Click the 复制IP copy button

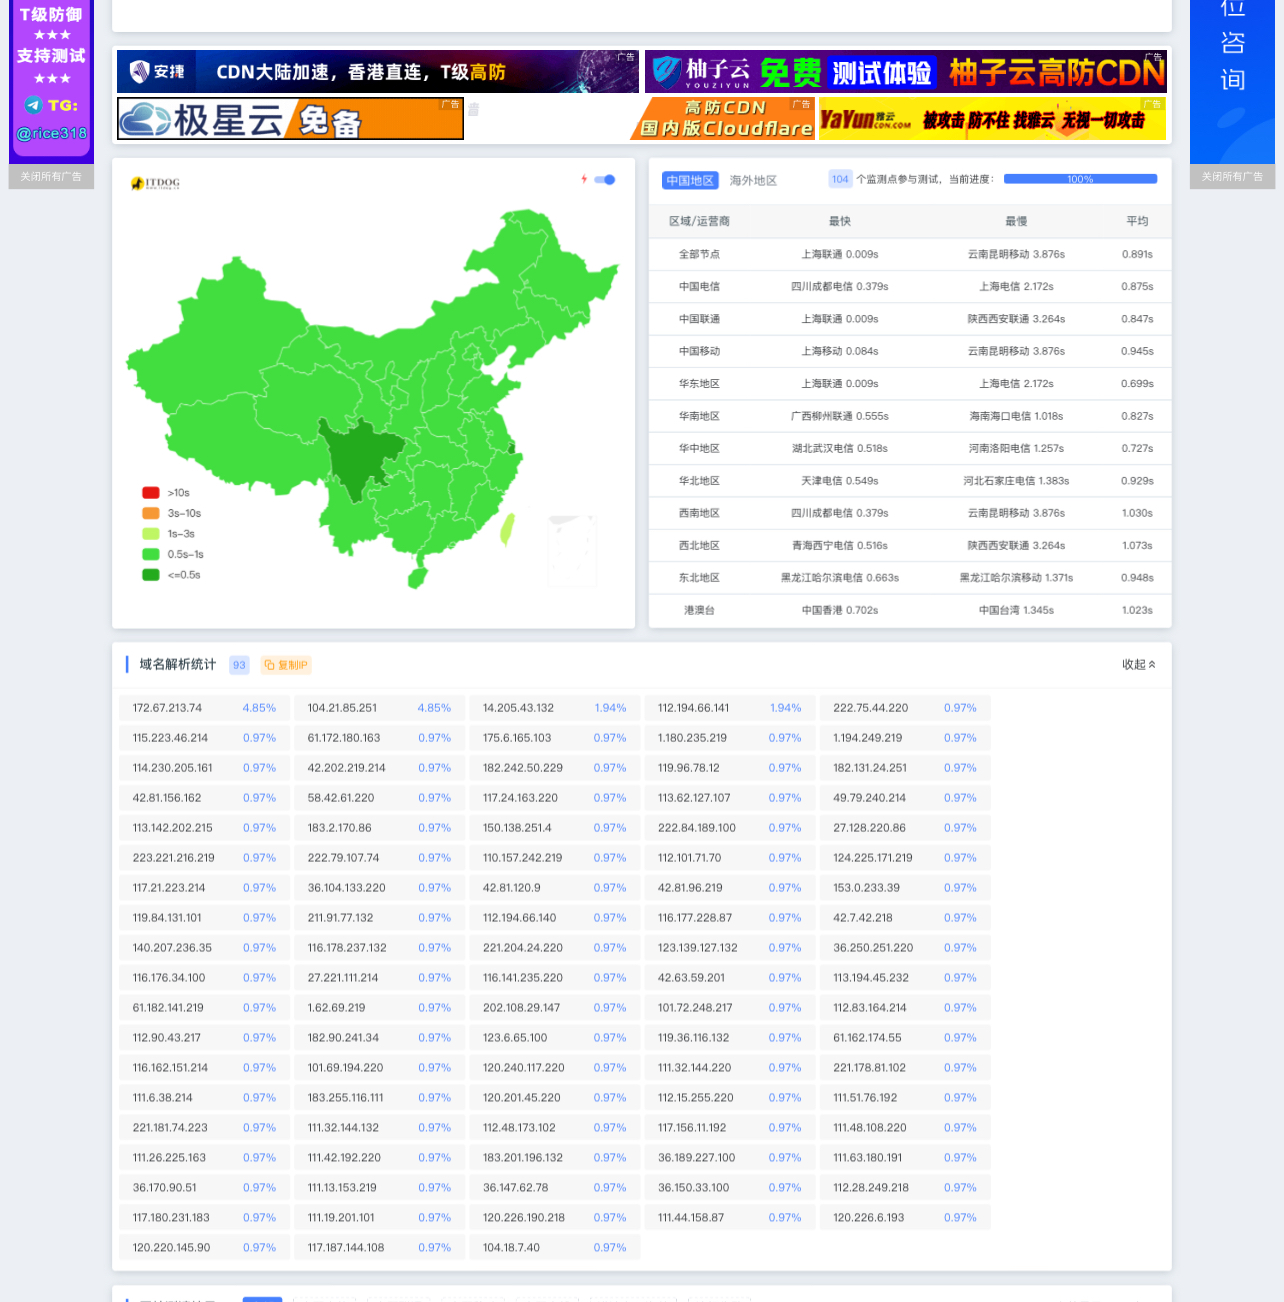(x=286, y=665)
